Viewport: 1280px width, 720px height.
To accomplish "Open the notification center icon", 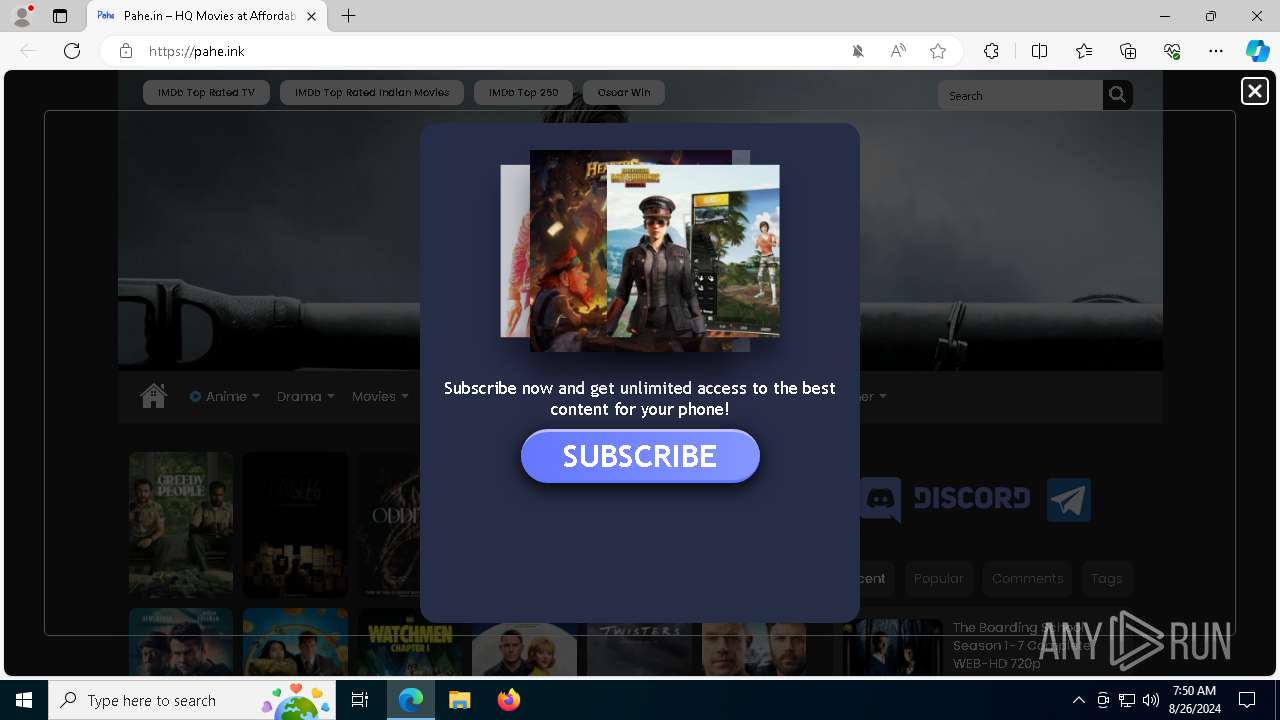I will point(1247,700).
